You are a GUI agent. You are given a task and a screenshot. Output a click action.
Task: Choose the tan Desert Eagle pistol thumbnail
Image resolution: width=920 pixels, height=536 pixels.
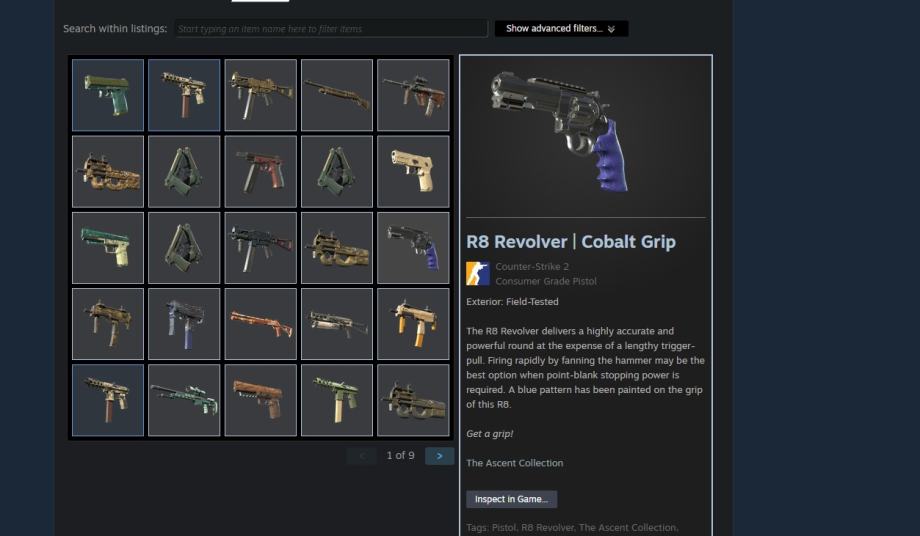click(413, 171)
